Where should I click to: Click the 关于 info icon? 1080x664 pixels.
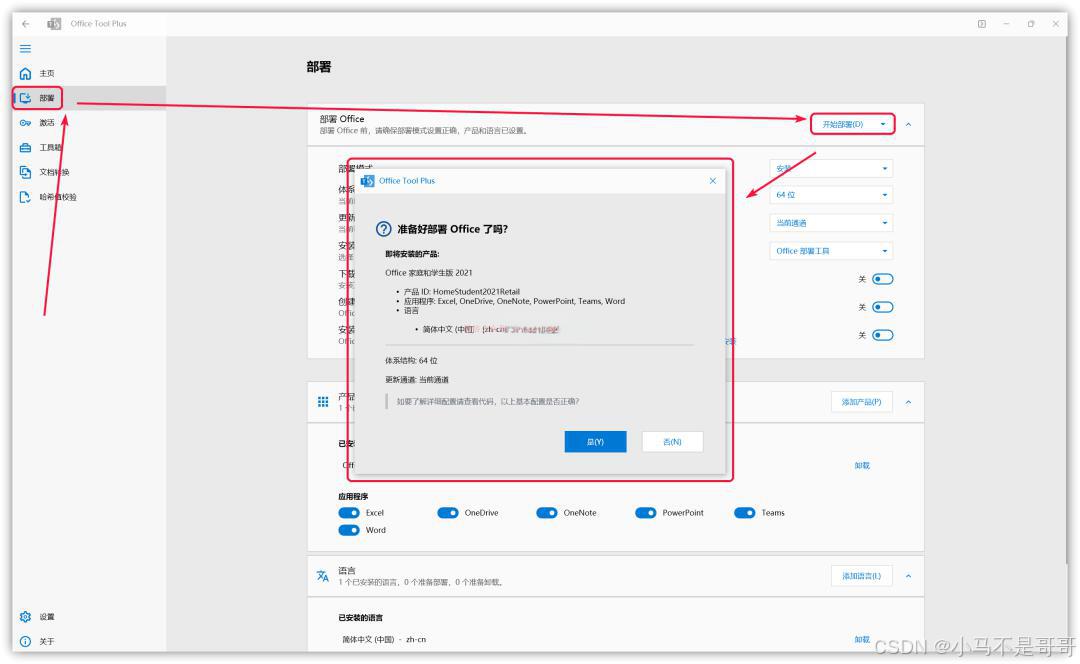click(x=25, y=641)
